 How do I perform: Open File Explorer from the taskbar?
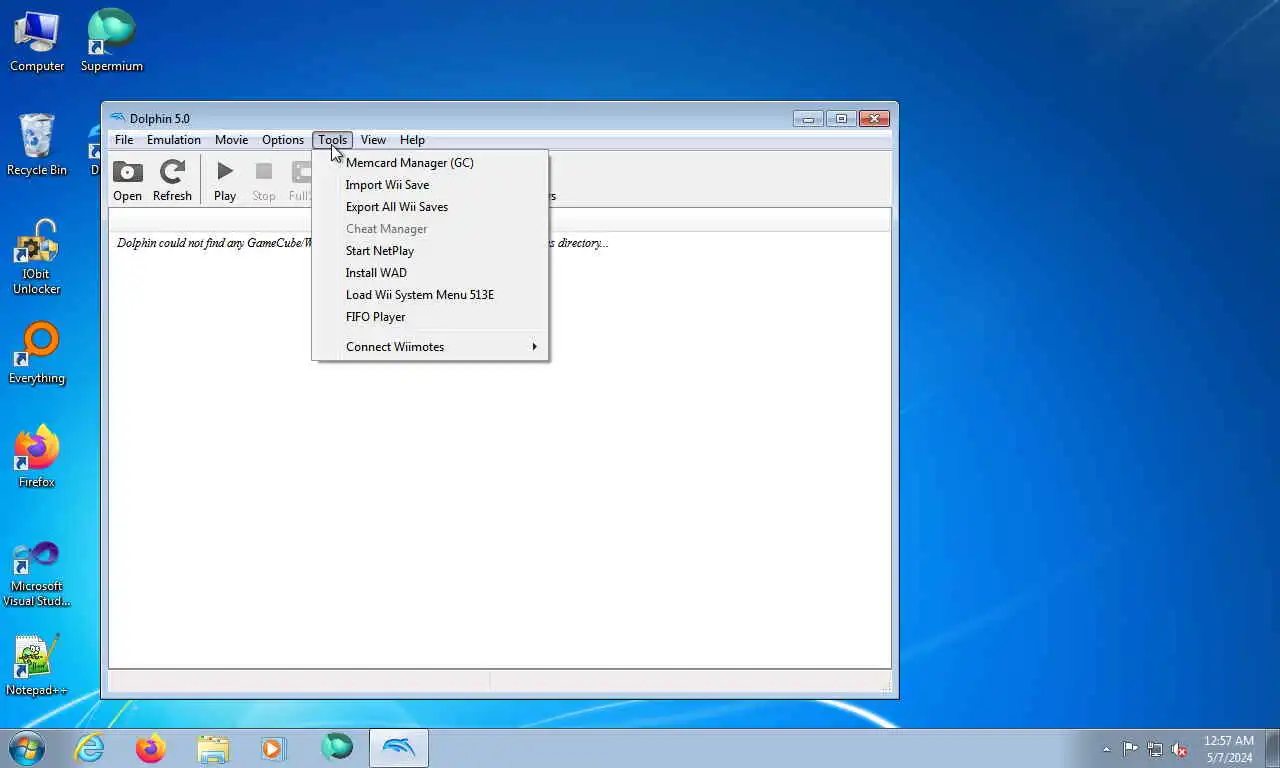click(x=213, y=748)
